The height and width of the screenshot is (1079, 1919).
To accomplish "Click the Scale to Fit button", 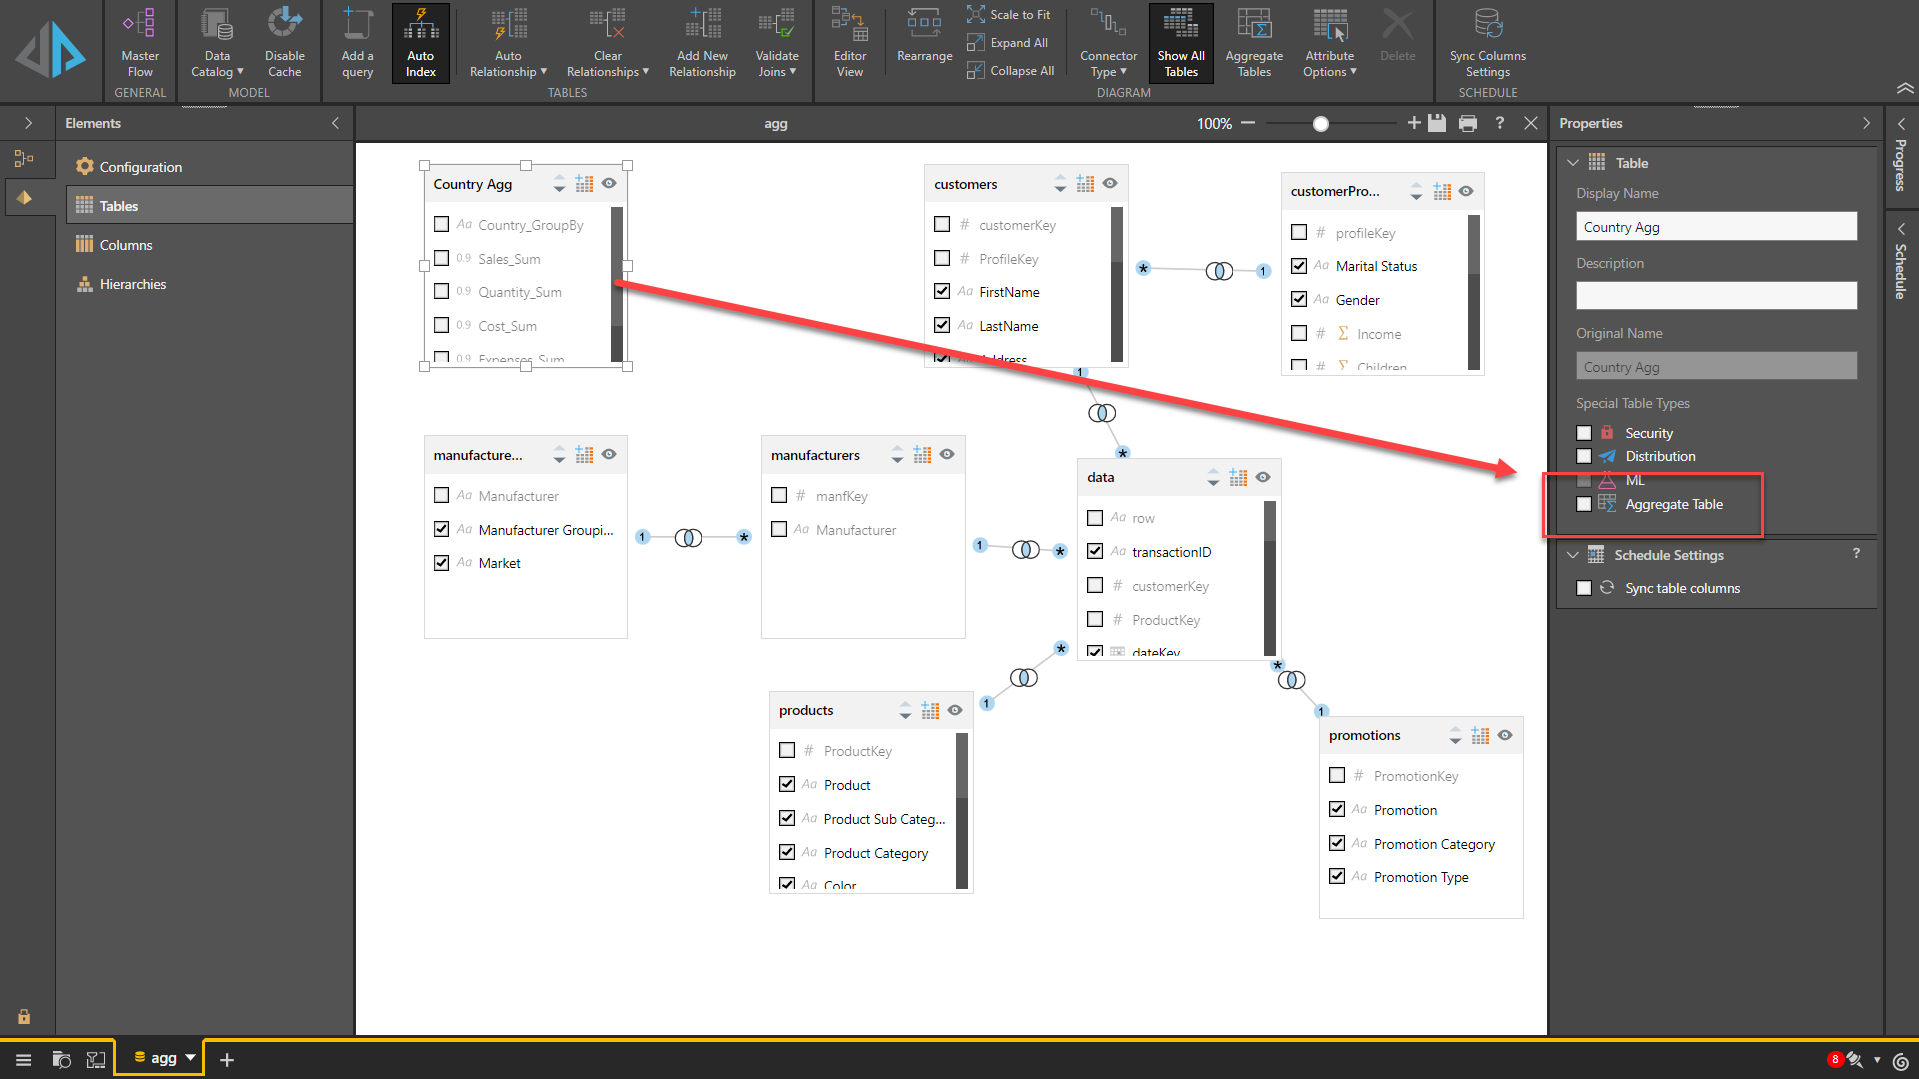I will click(x=1010, y=15).
